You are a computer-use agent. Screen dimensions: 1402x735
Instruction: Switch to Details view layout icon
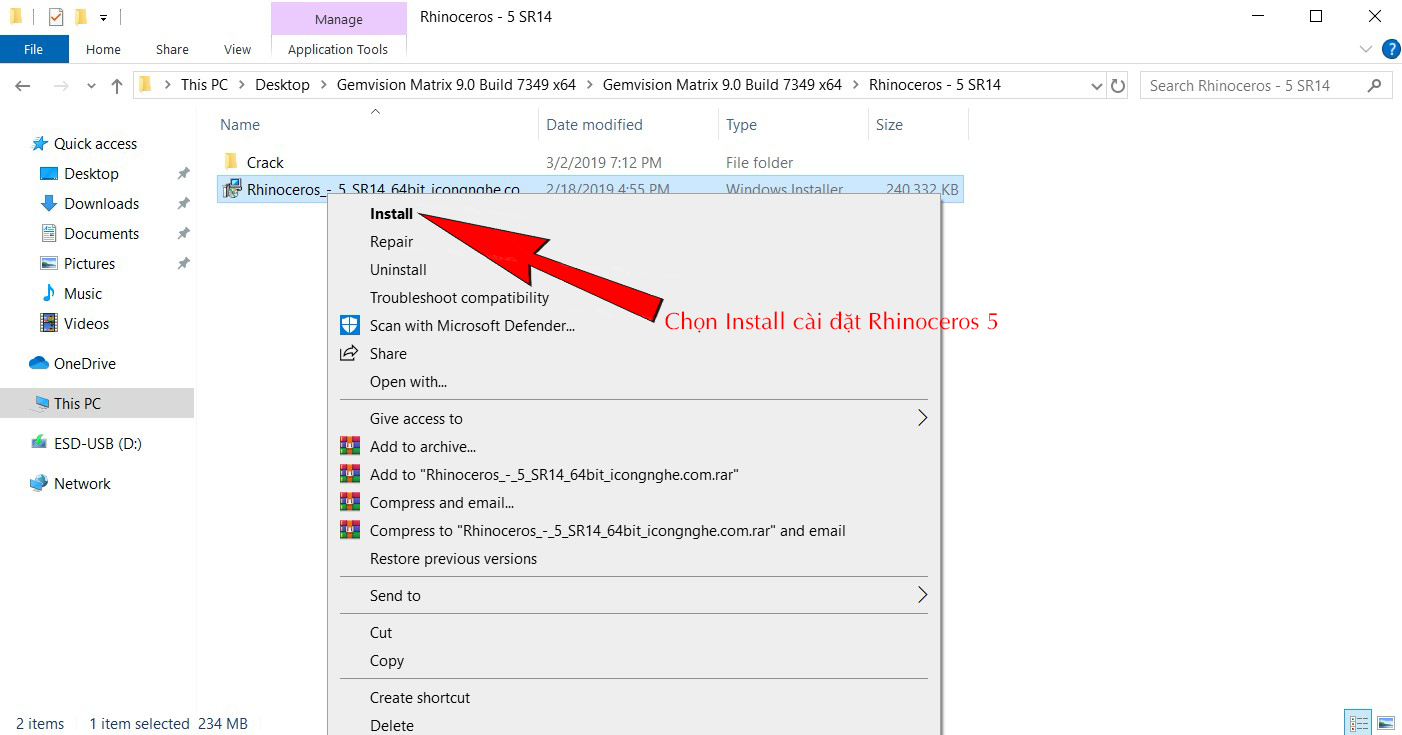pyautogui.click(x=1359, y=723)
